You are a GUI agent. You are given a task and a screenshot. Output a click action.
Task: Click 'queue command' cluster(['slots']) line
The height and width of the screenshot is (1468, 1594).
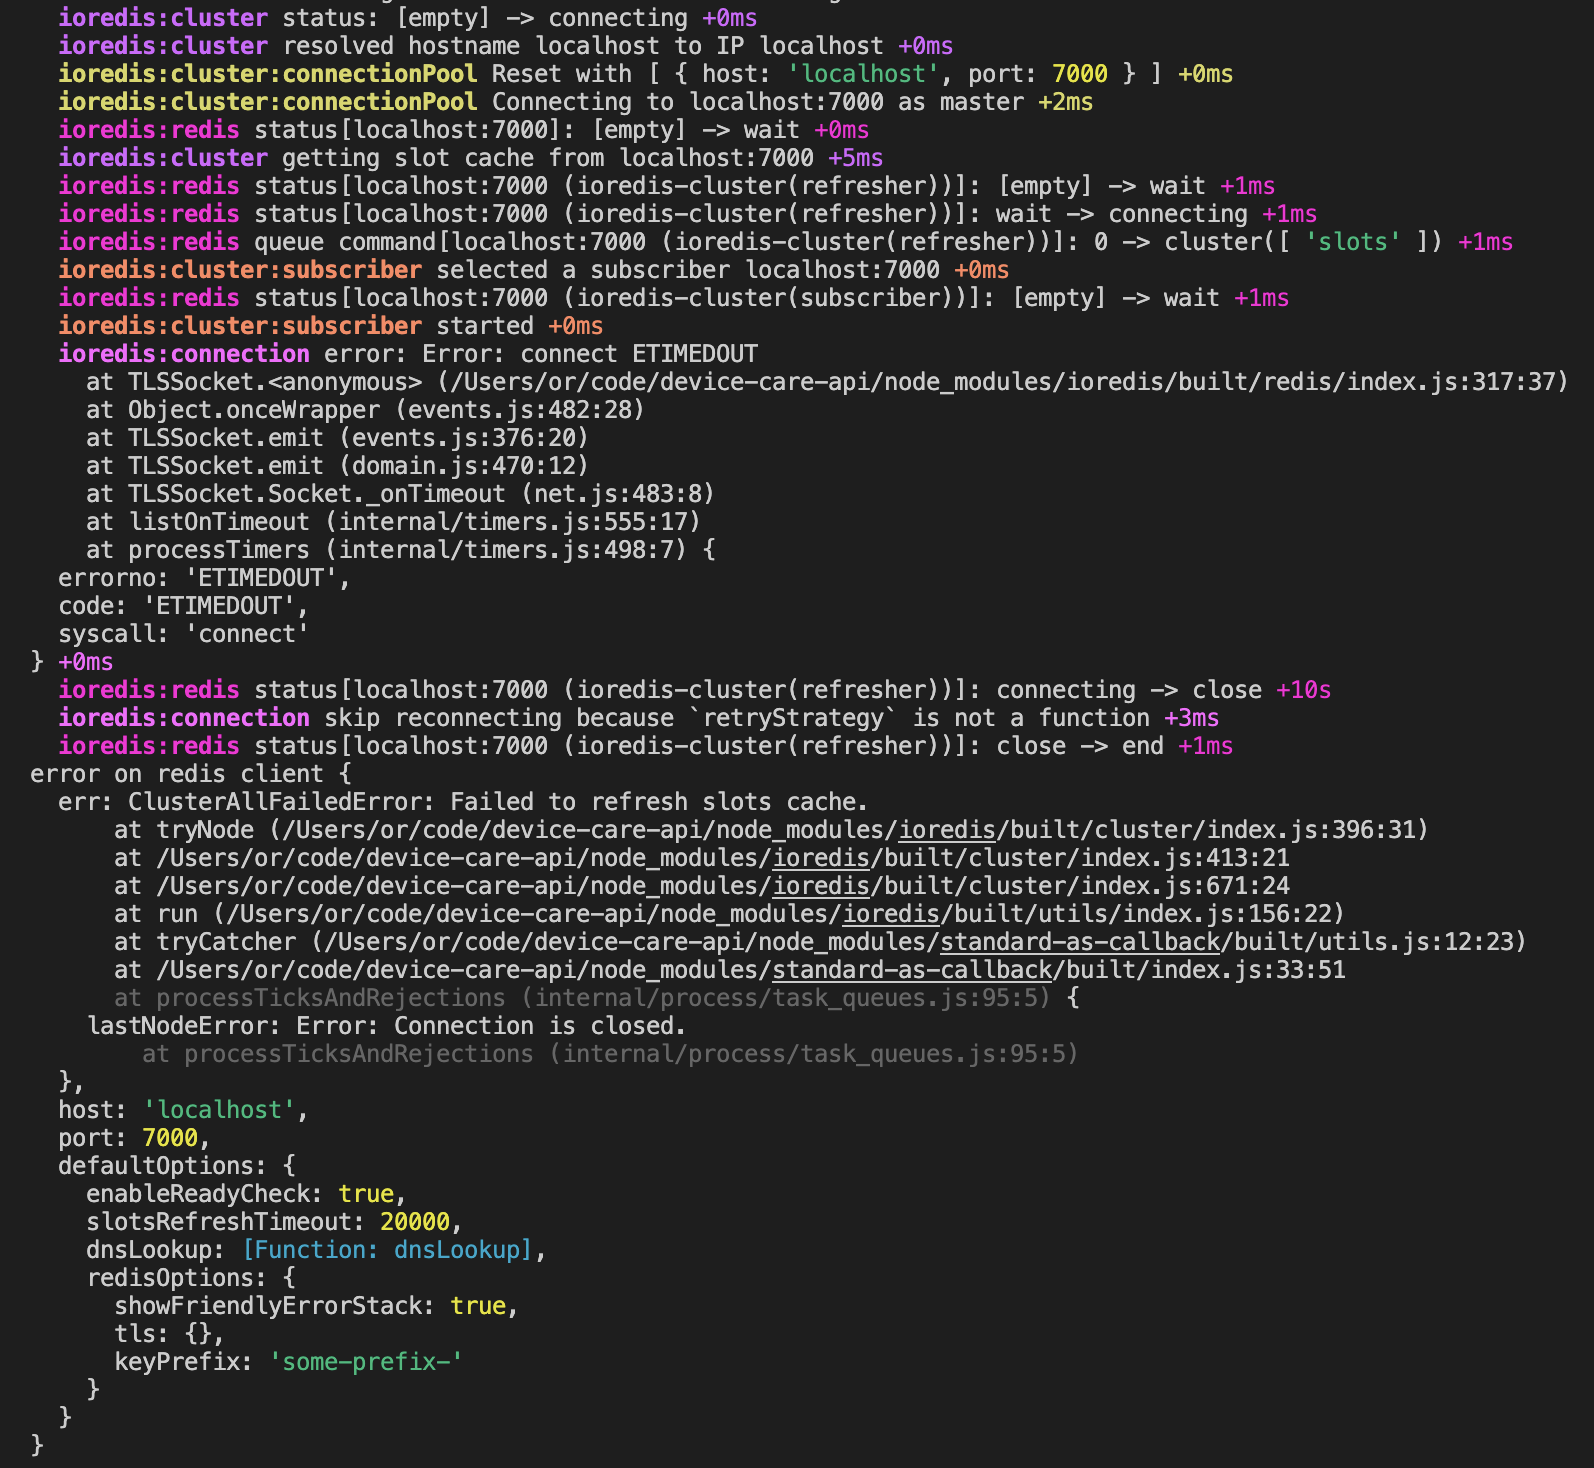786,242
